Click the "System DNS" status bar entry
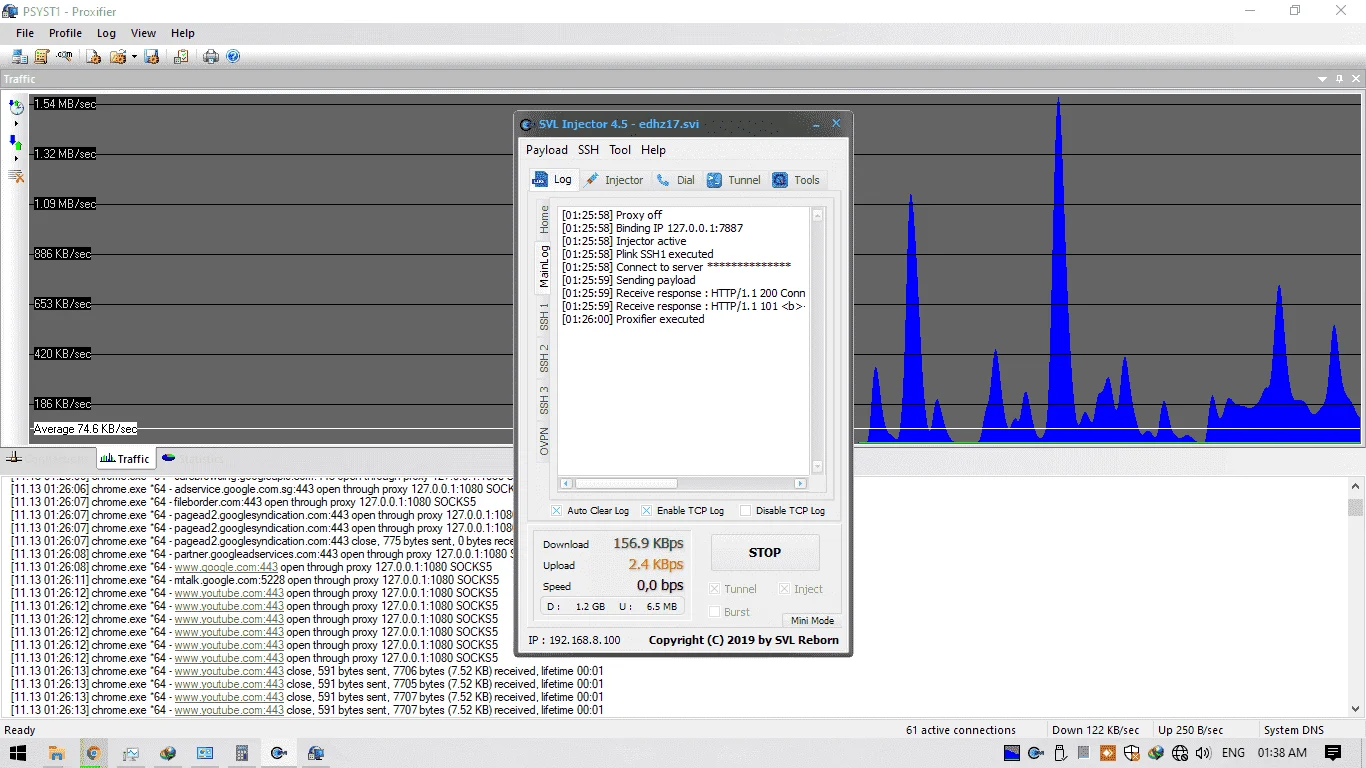1366x768 pixels. point(1294,730)
